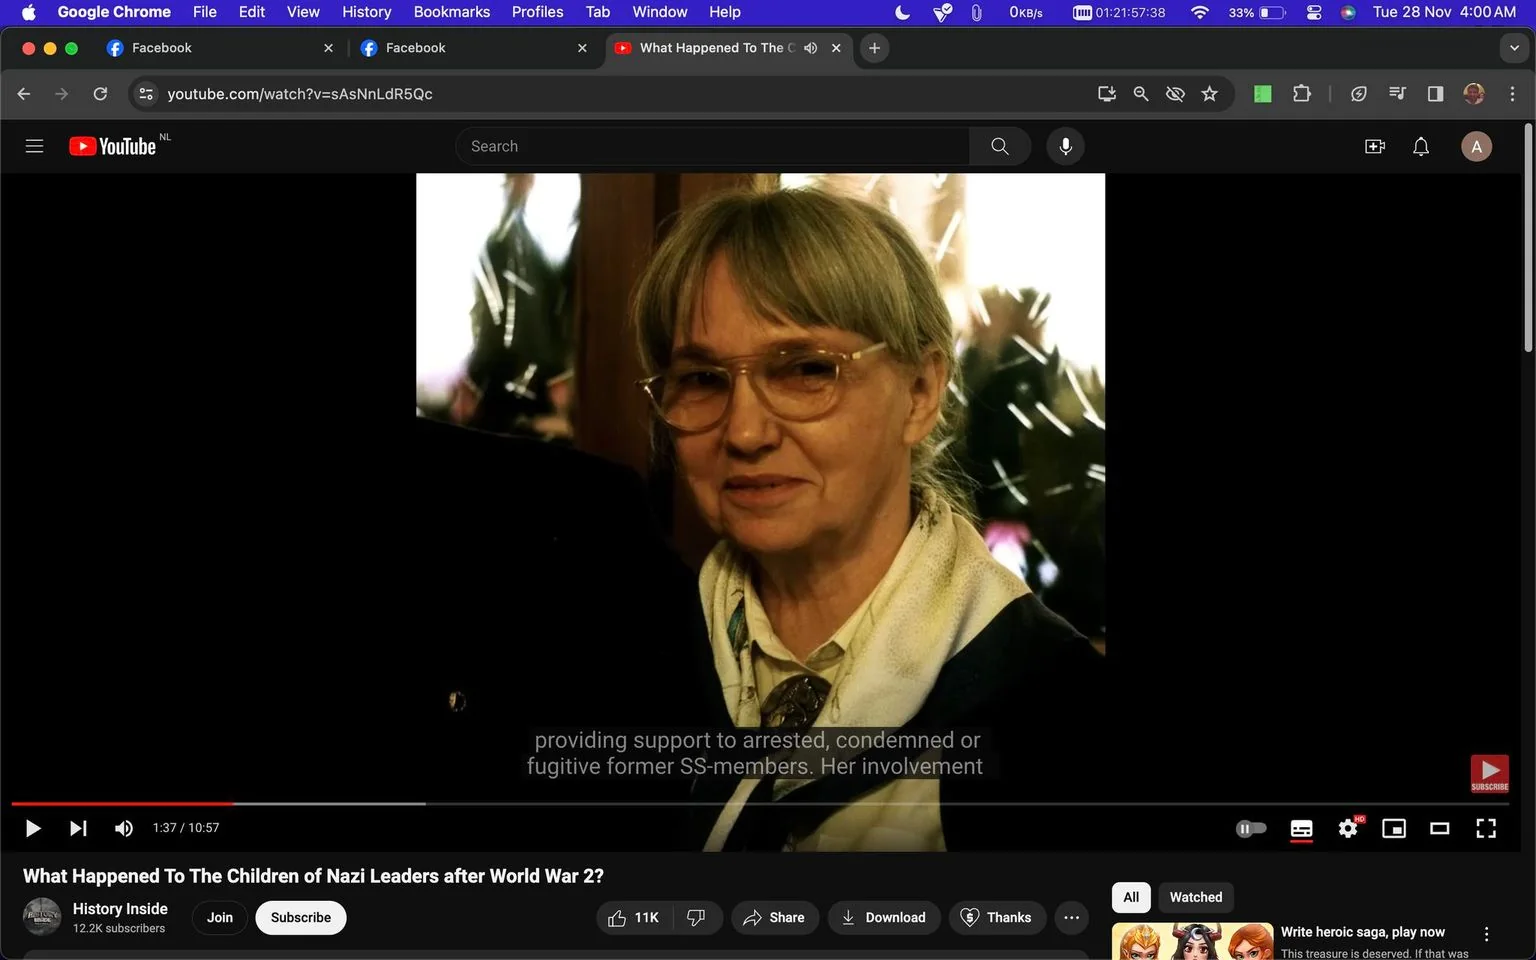Mute the video volume
Screen dimensions: 1536x960
pyautogui.click(x=124, y=828)
